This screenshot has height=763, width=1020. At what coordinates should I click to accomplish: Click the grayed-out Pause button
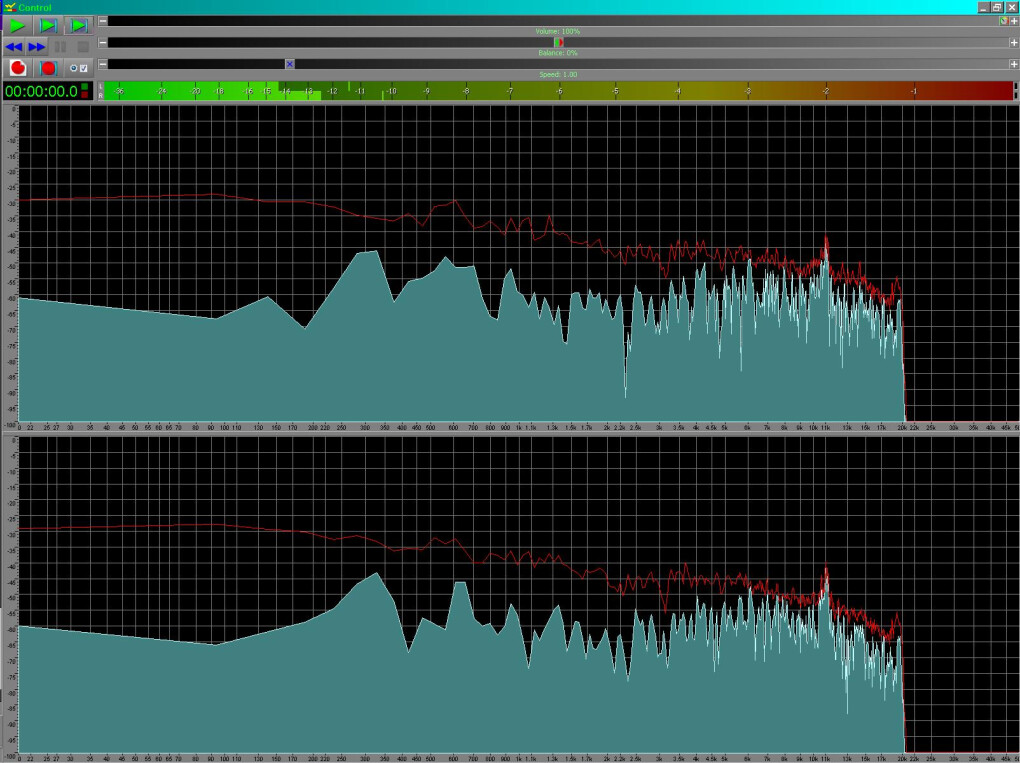60,46
